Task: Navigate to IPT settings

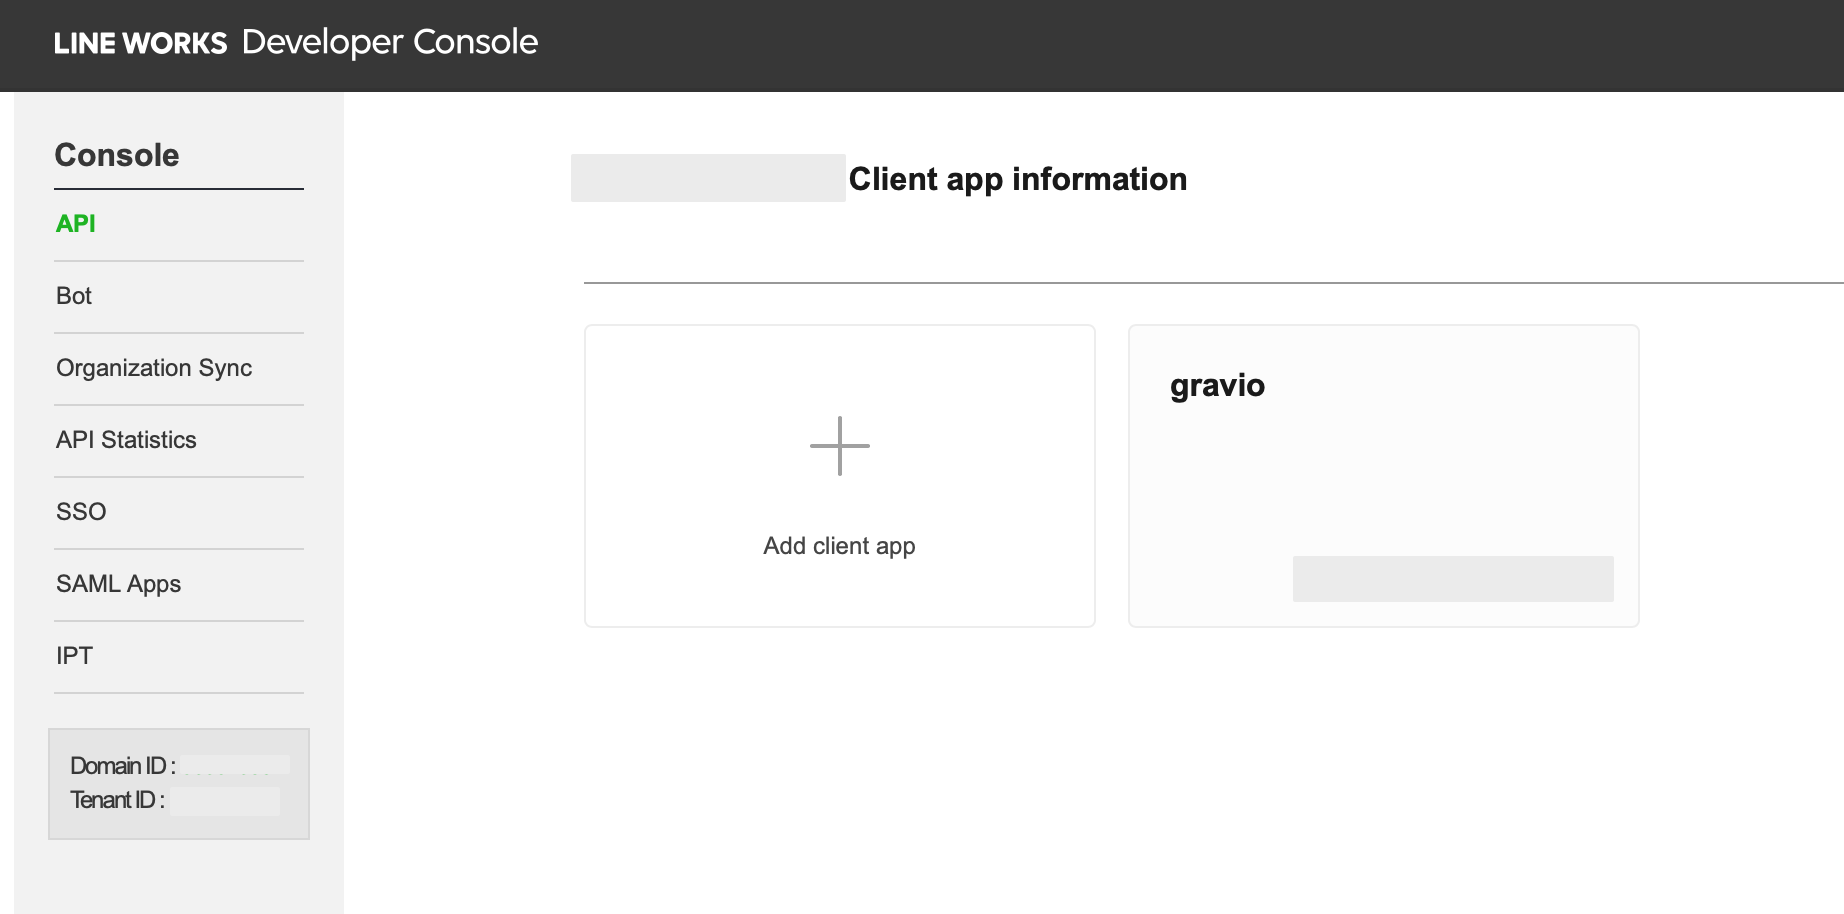Action: 74,656
